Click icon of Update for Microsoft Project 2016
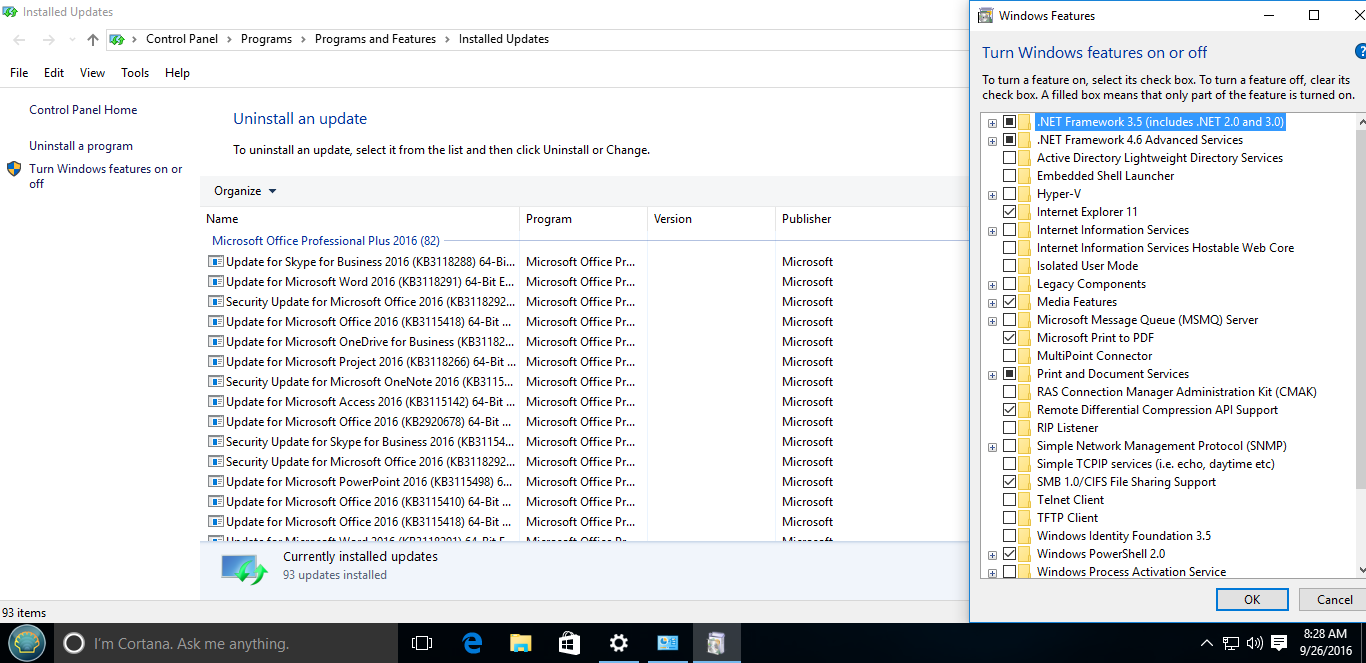The image size is (1366, 663). click(215, 362)
